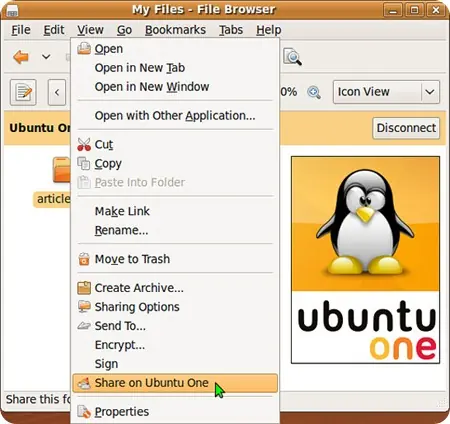Choose Rename... from context menu
This screenshot has width=450, height=424.
point(121,230)
